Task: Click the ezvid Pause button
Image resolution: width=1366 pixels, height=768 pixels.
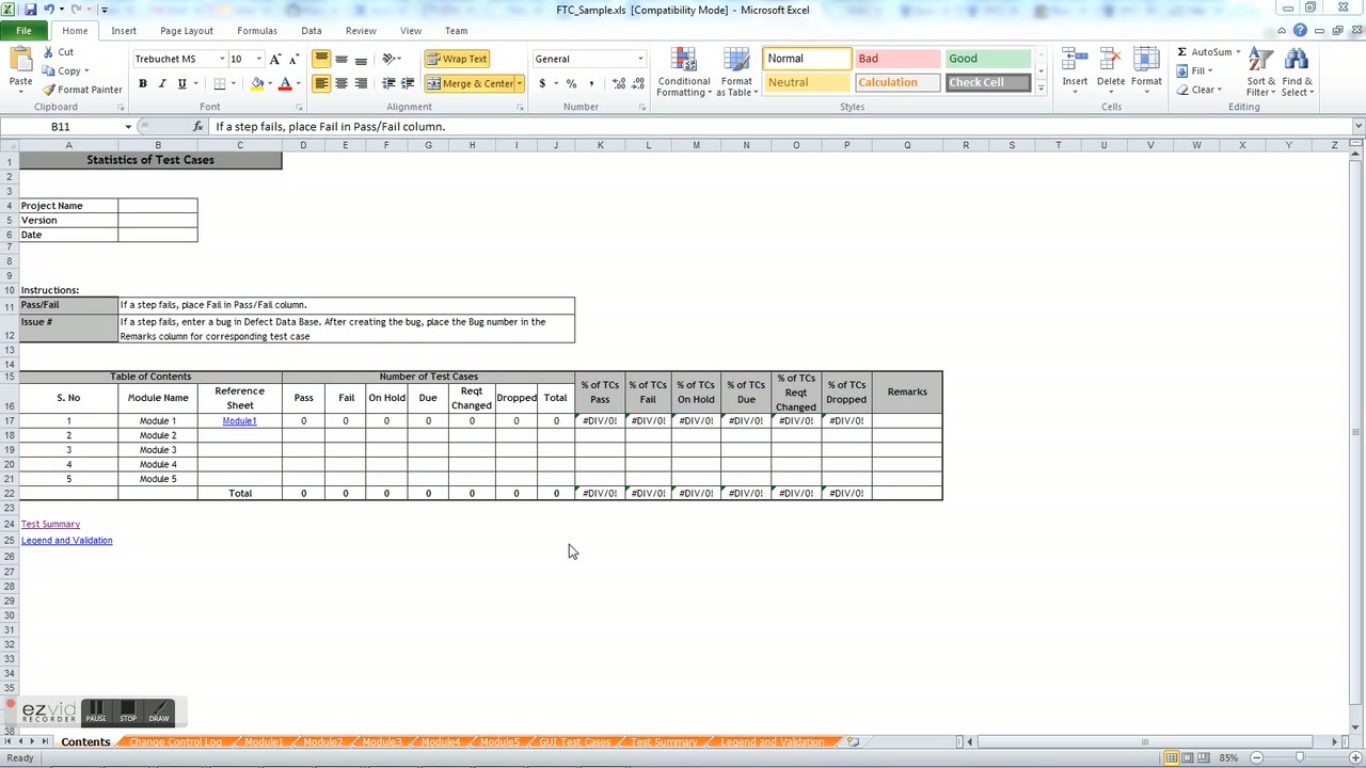Action: tap(96, 711)
